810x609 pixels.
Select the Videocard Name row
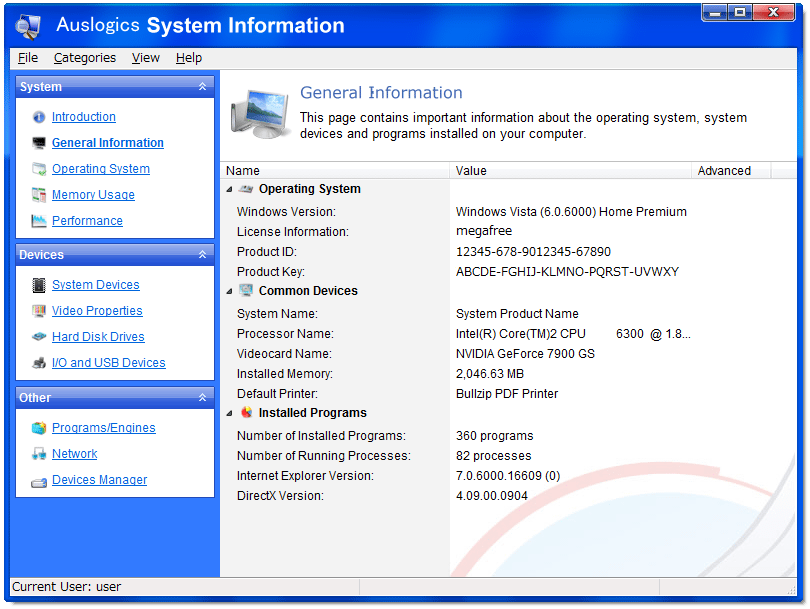(x=509, y=354)
